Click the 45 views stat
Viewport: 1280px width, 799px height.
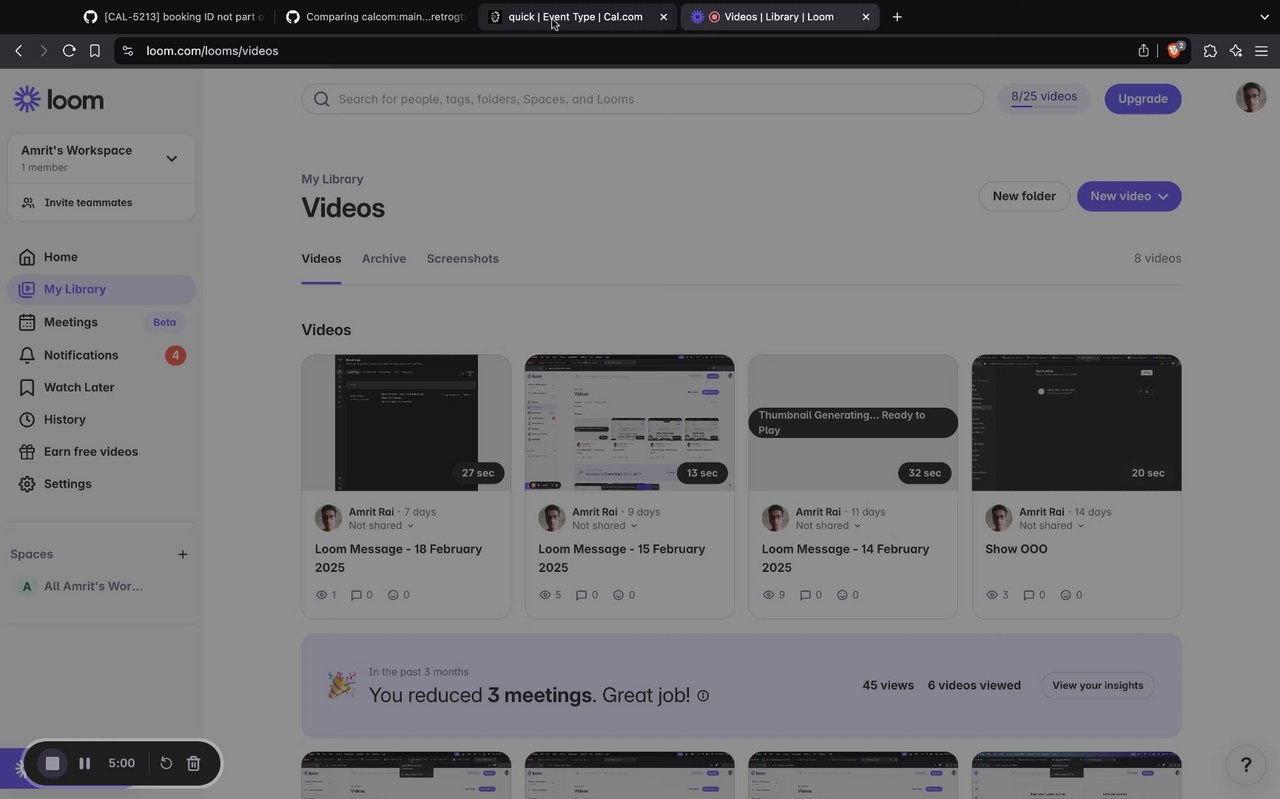pos(888,685)
